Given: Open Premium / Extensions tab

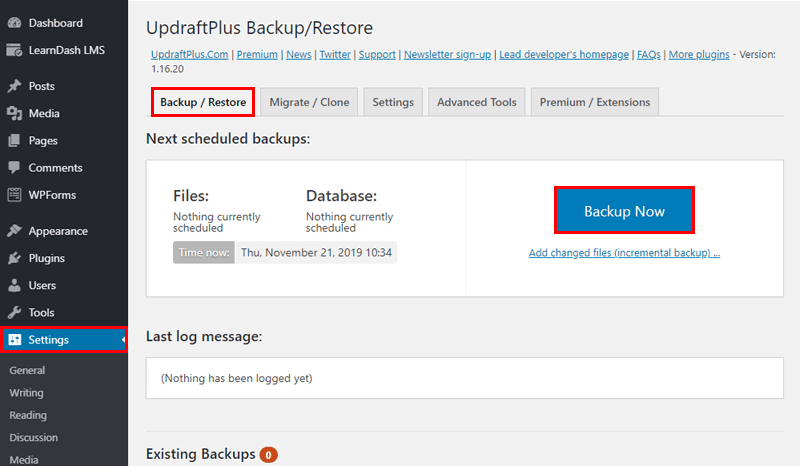Looking at the screenshot, I should (x=595, y=102).
